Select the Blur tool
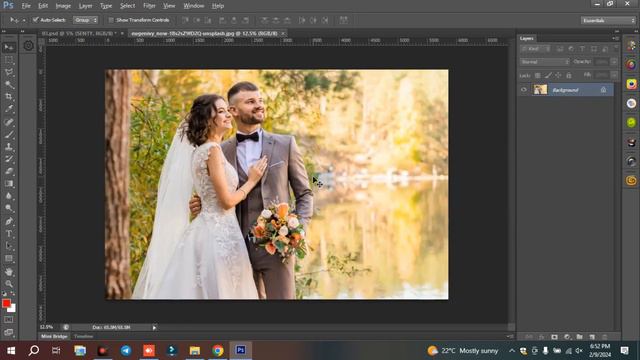The image size is (640, 360). coord(9,196)
